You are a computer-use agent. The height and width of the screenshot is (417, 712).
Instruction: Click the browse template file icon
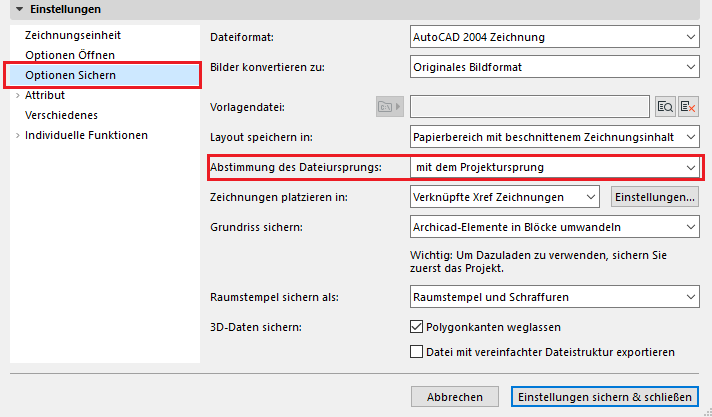pyautogui.click(x=665, y=106)
